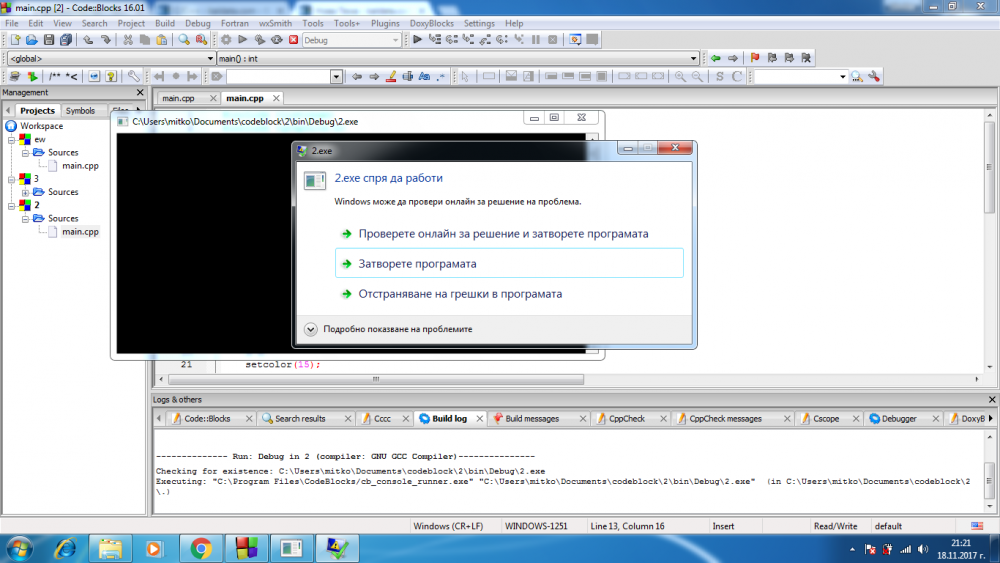1000x563 pixels.
Task: Click Google Chrome in the taskbar
Action: point(201,548)
